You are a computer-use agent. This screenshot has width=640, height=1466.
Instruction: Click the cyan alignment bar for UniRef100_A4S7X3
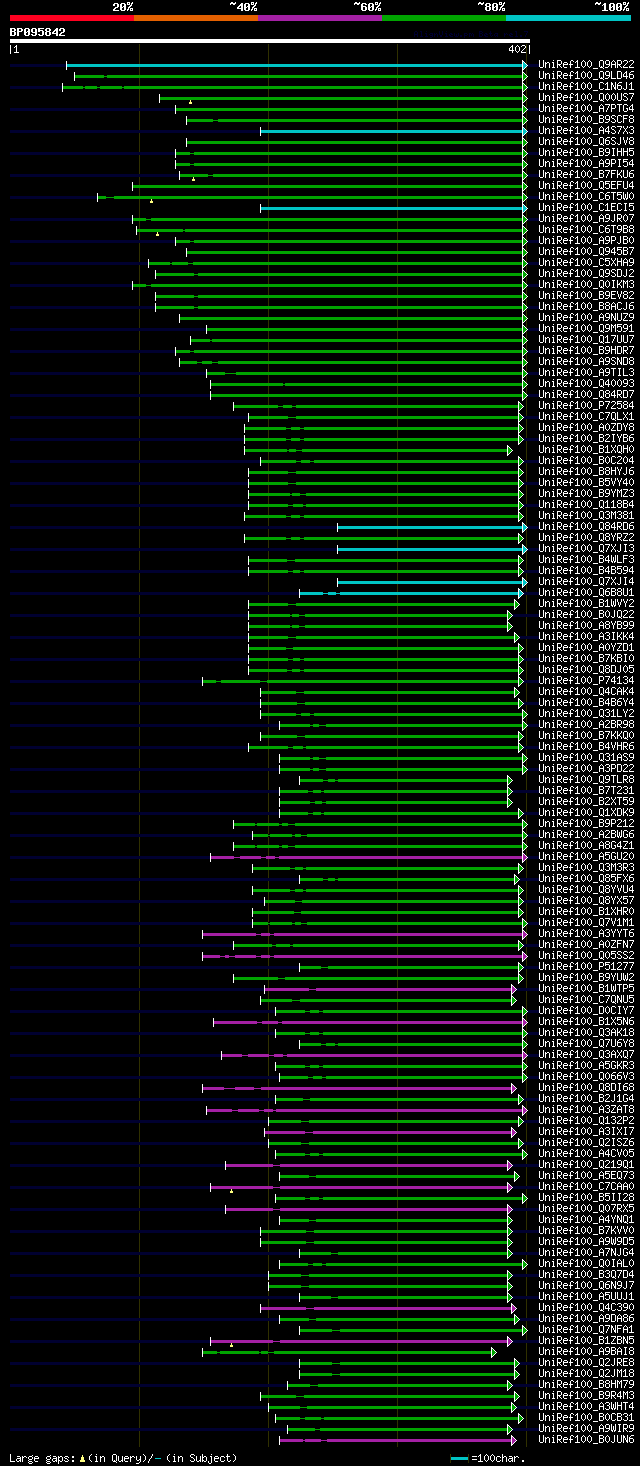(x=393, y=130)
